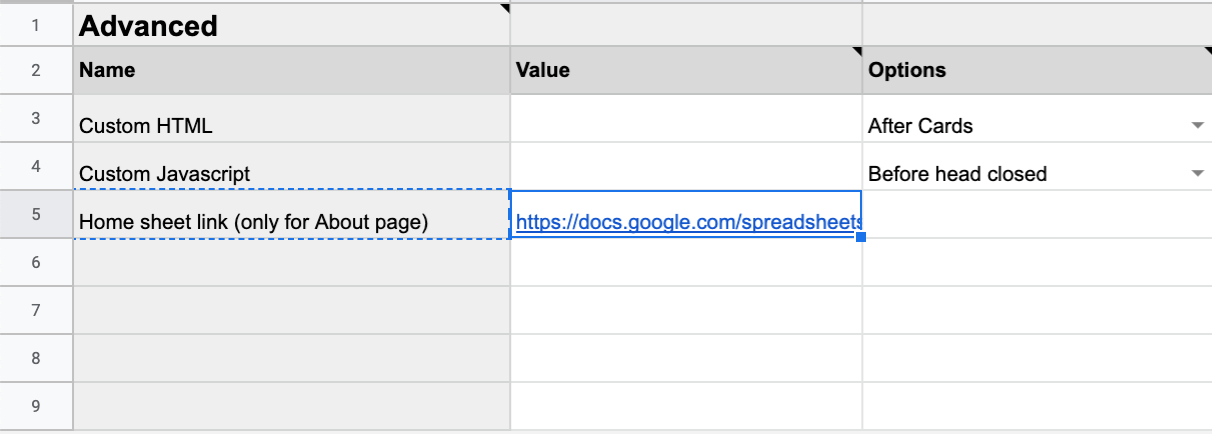Select the Custom Javascript cell
The height and width of the screenshot is (434, 1212).
[291, 166]
